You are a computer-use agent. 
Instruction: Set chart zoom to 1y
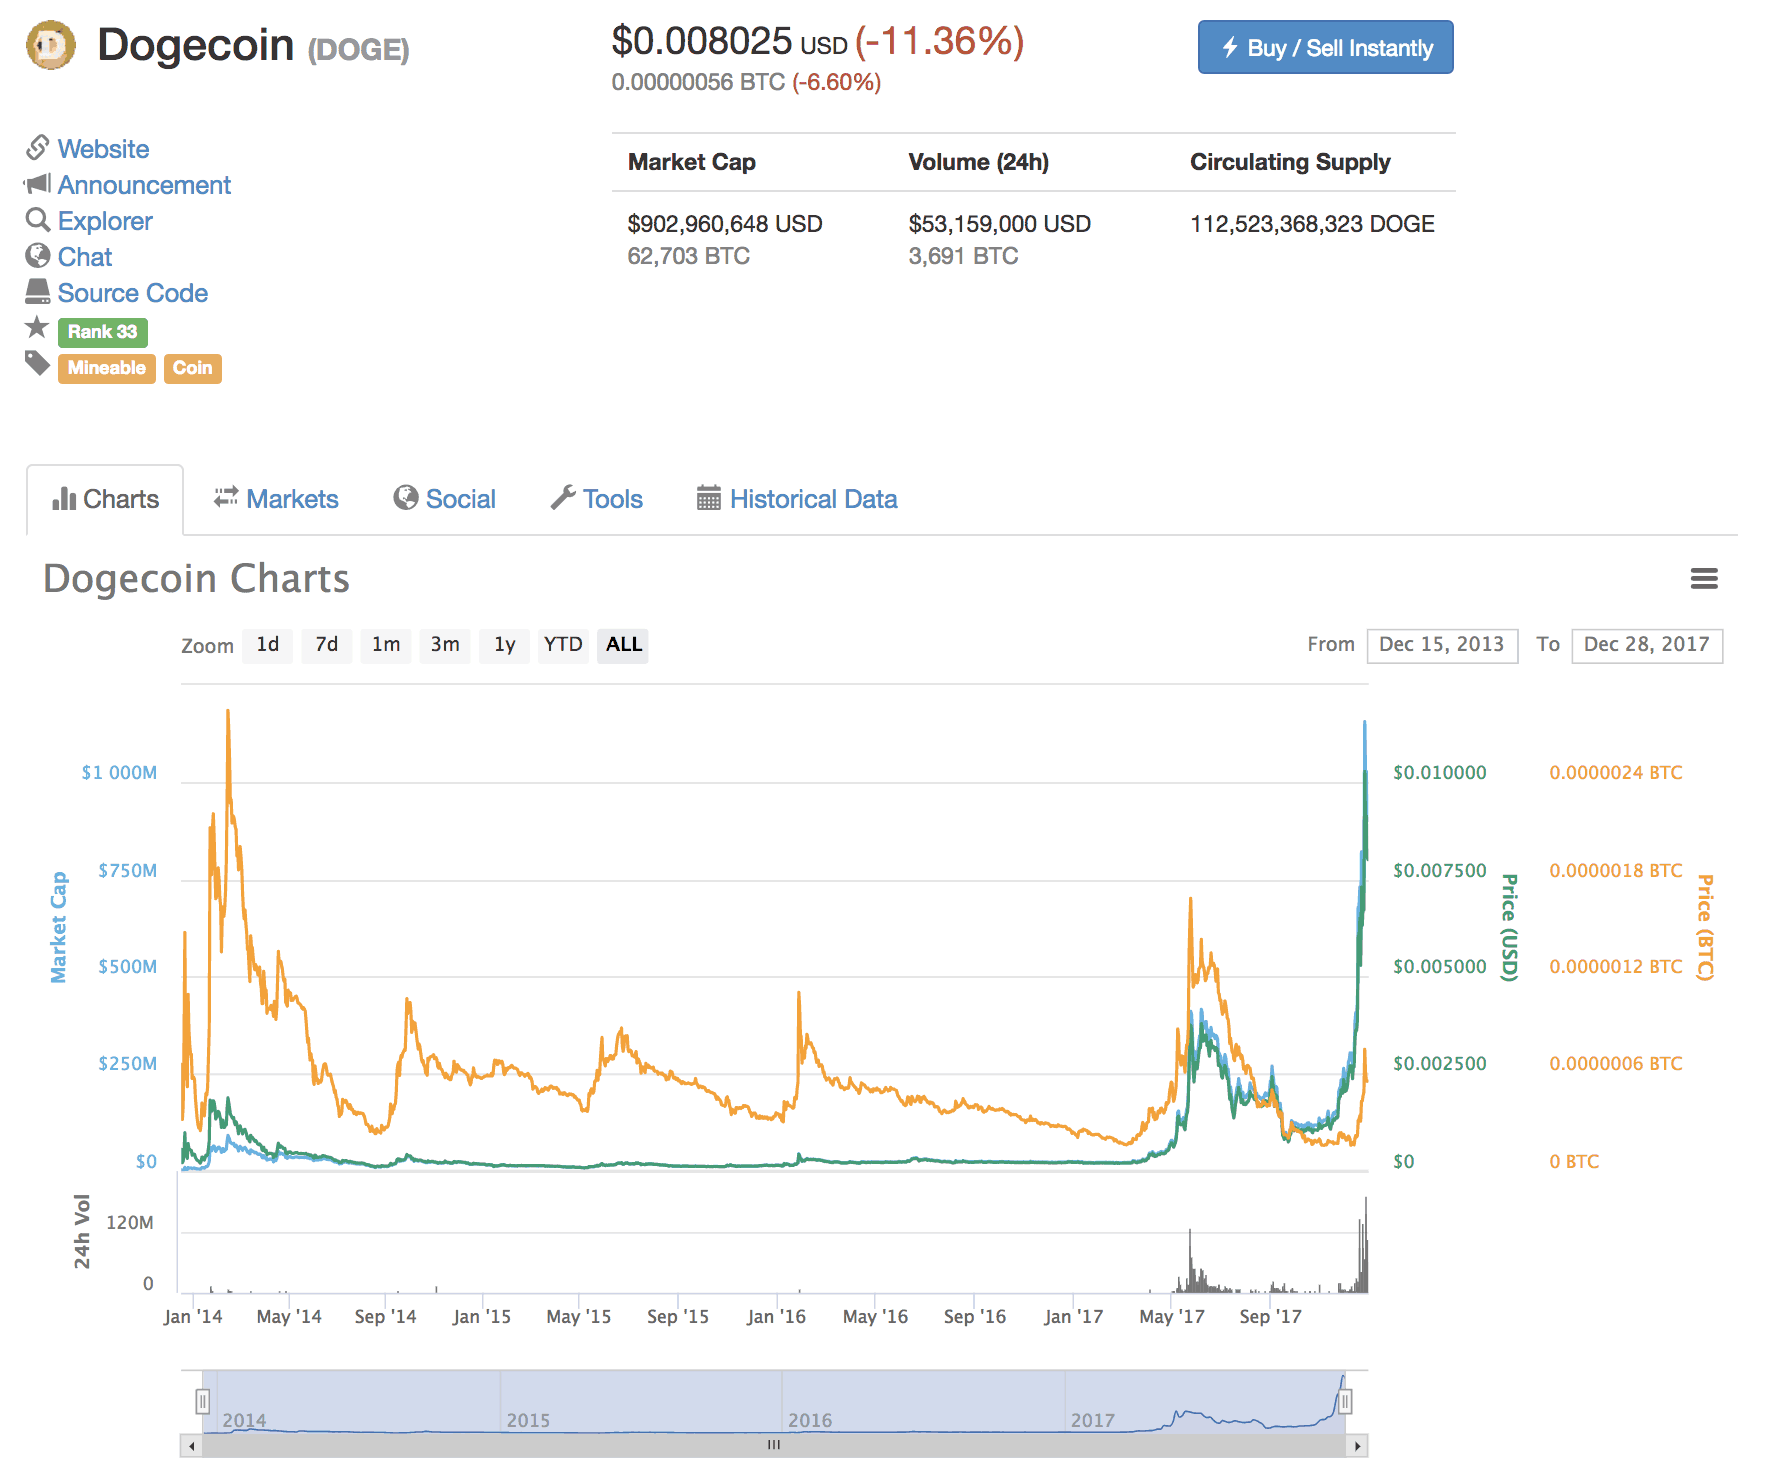[x=504, y=645]
